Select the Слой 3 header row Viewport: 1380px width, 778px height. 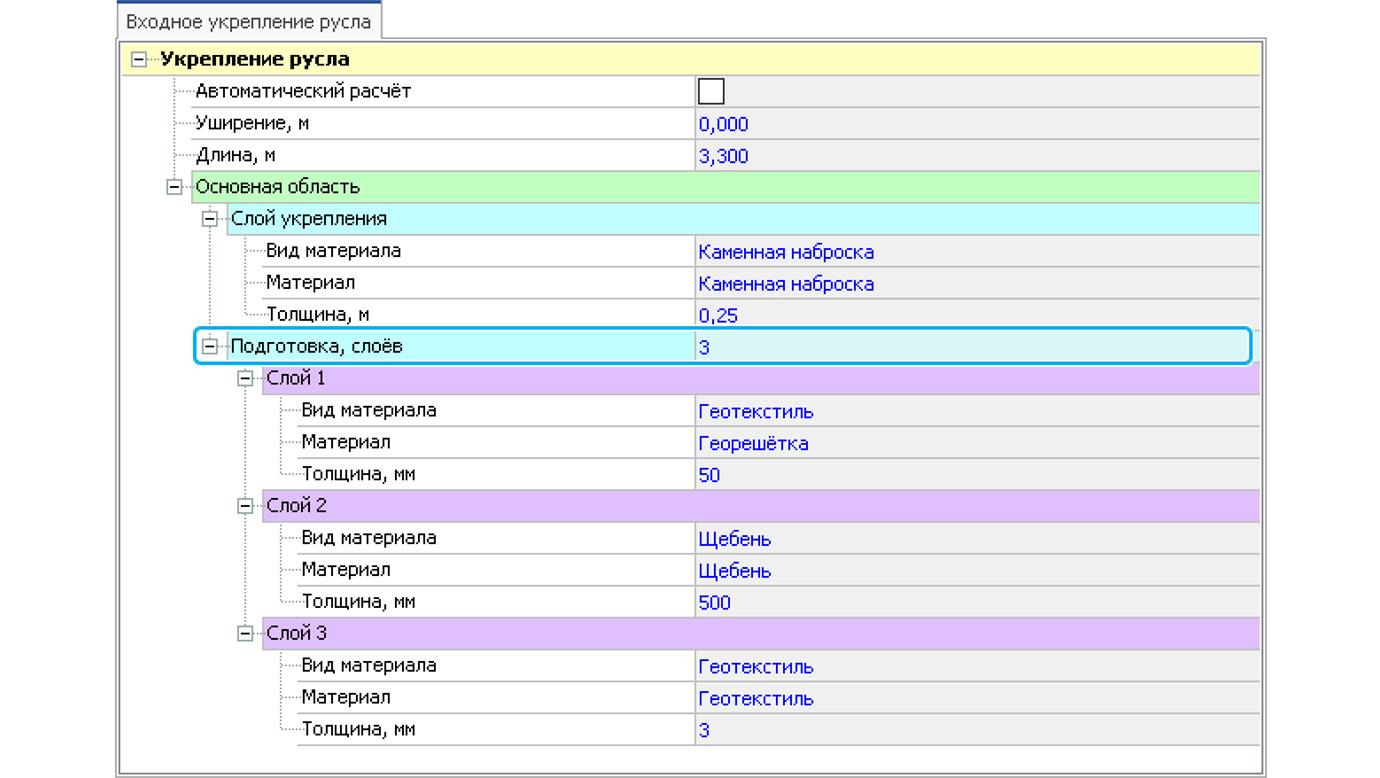click(x=761, y=634)
